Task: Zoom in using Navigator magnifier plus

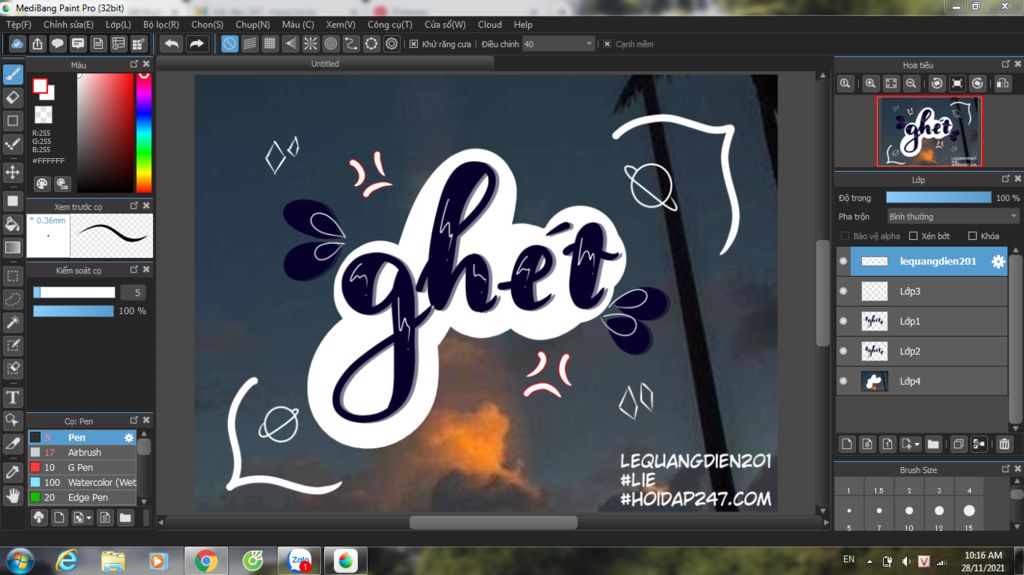Action: coord(871,84)
